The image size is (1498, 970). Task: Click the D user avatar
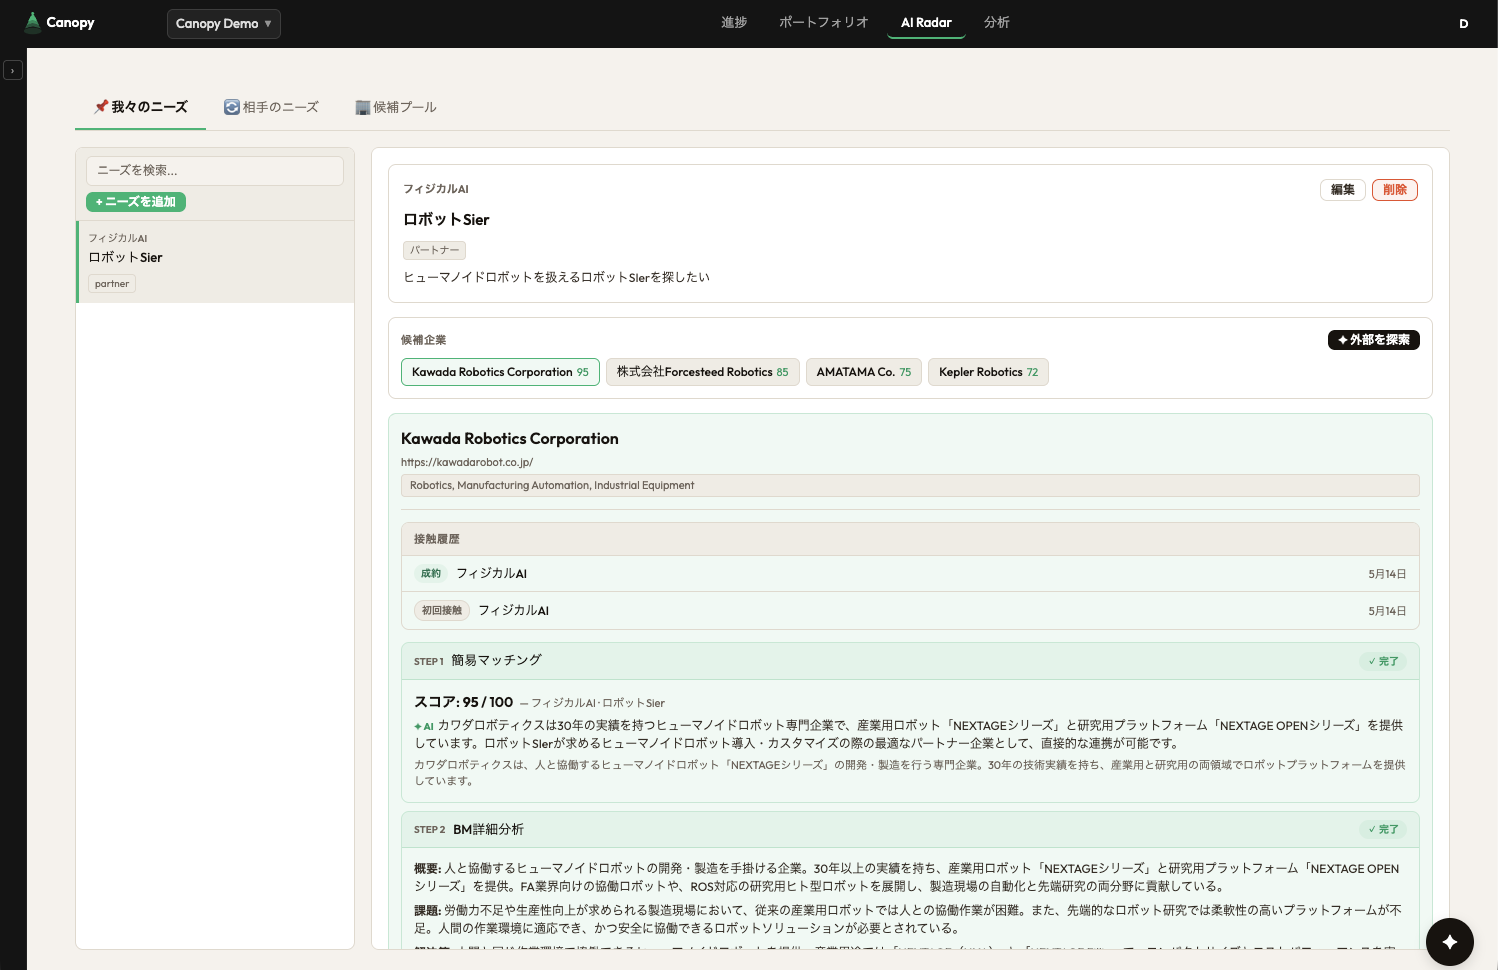1463,23
